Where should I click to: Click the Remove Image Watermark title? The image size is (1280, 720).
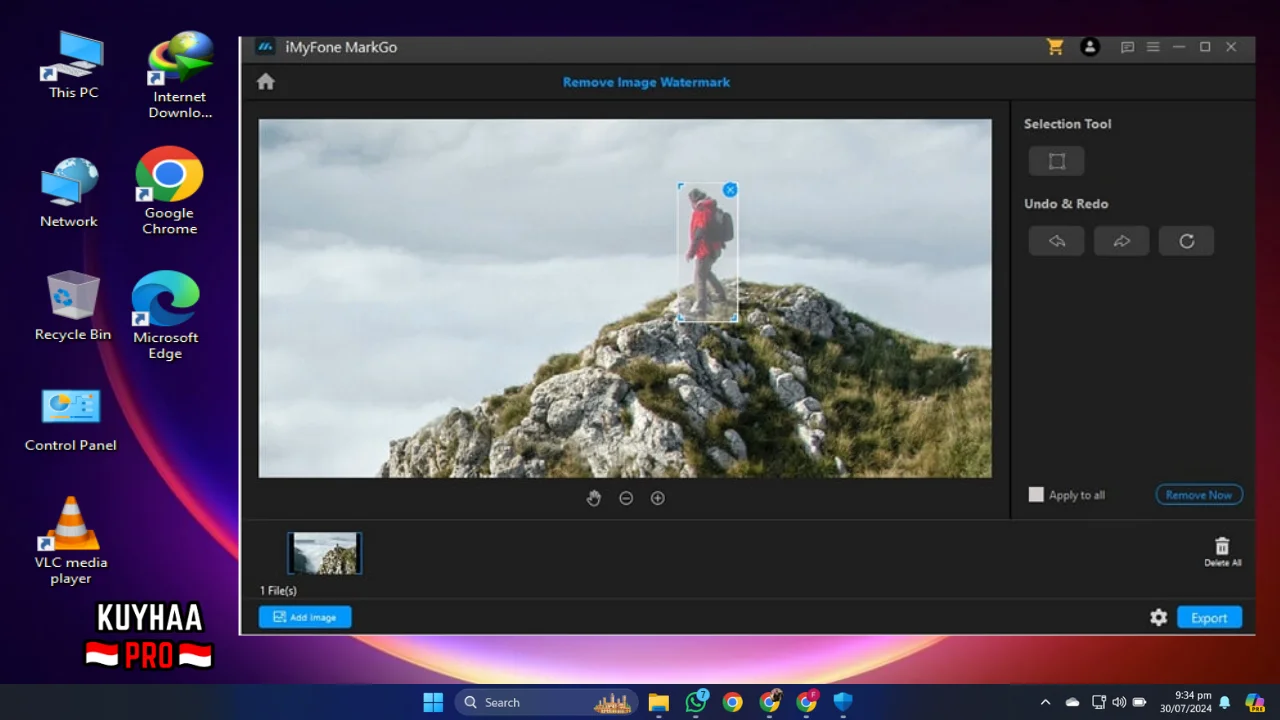click(x=646, y=82)
